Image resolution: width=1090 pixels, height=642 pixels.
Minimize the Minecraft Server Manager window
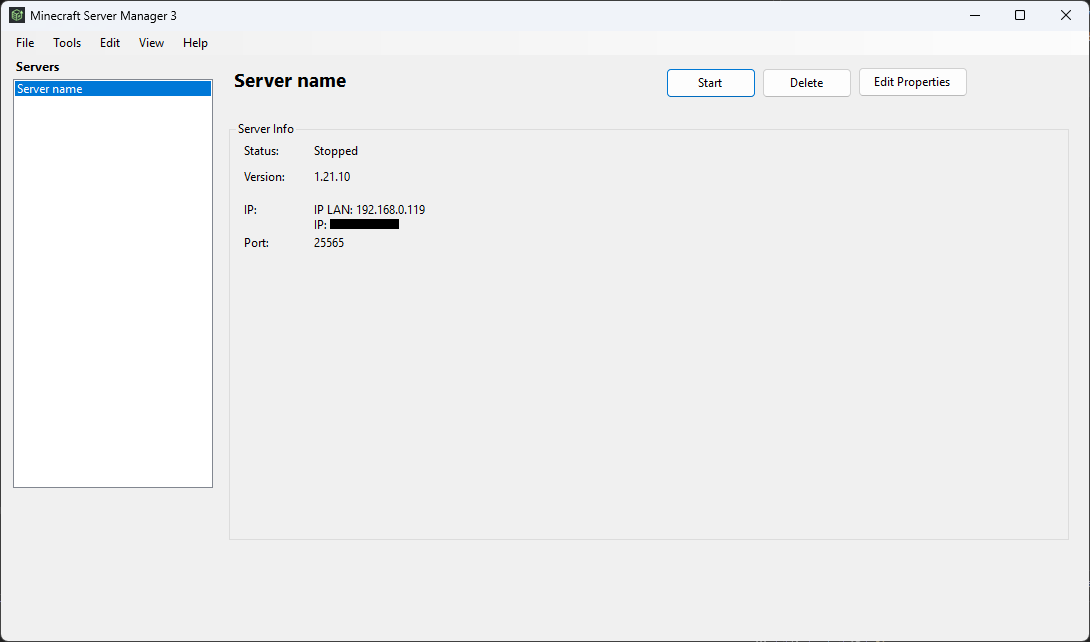(x=974, y=15)
